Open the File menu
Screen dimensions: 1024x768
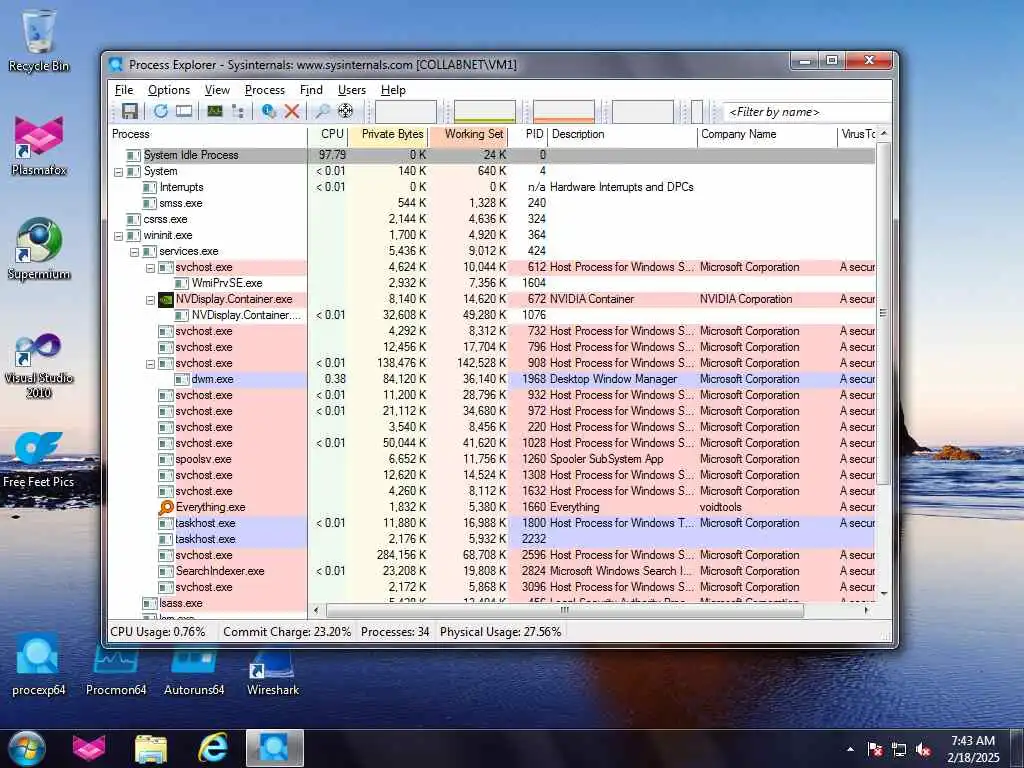click(x=123, y=90)
